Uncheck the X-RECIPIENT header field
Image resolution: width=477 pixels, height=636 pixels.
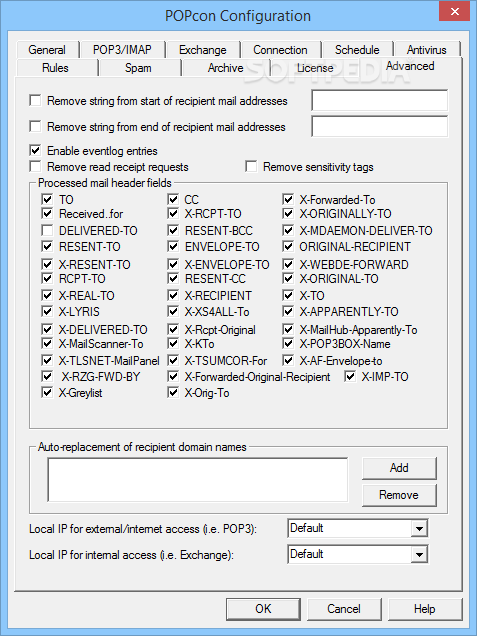(173, 295)
